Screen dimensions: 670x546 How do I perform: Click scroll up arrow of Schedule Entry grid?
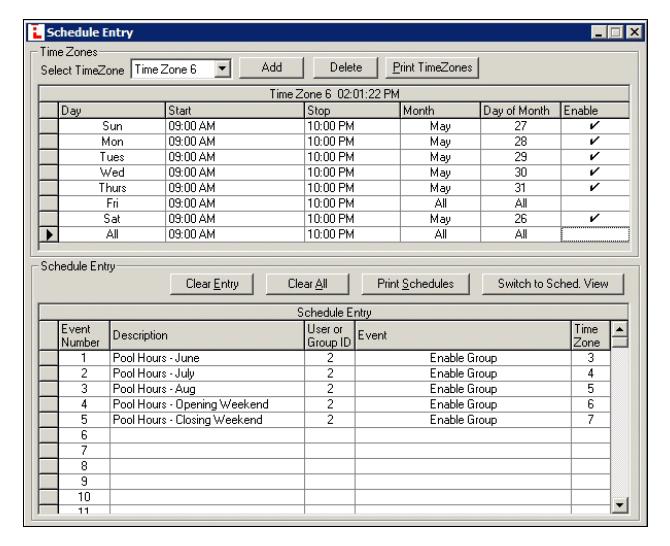coord(619,329)
